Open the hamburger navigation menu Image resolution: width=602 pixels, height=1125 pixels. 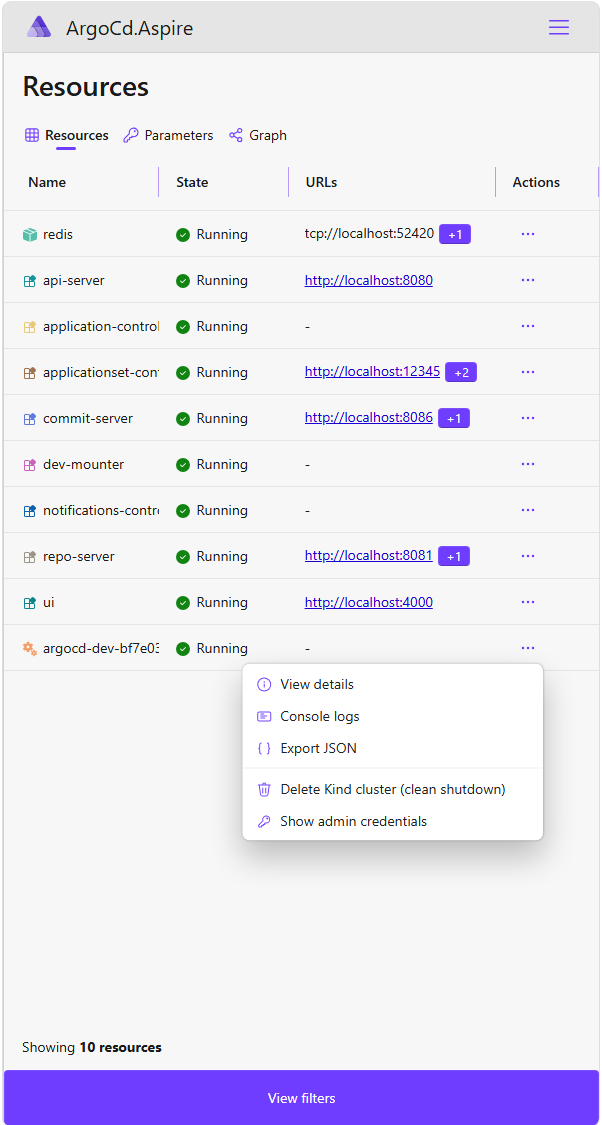(x=559, y=27)
